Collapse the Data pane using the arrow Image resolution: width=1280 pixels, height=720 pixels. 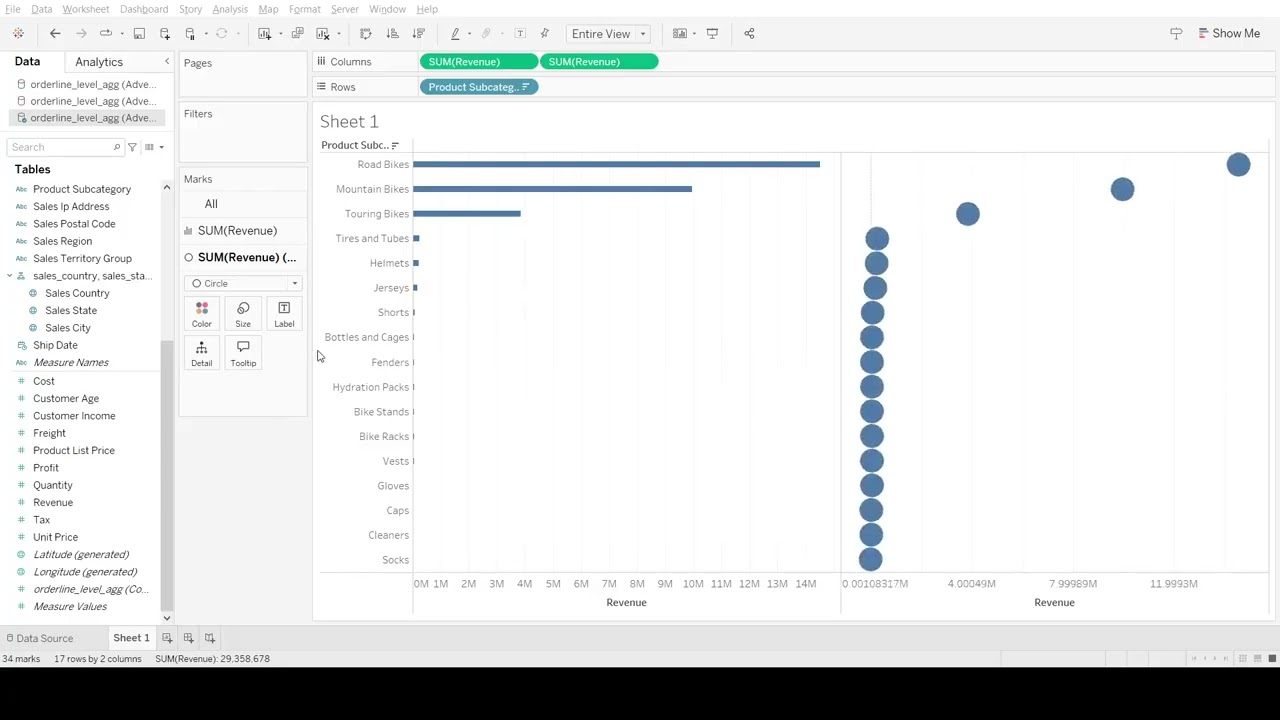[167, 62]
